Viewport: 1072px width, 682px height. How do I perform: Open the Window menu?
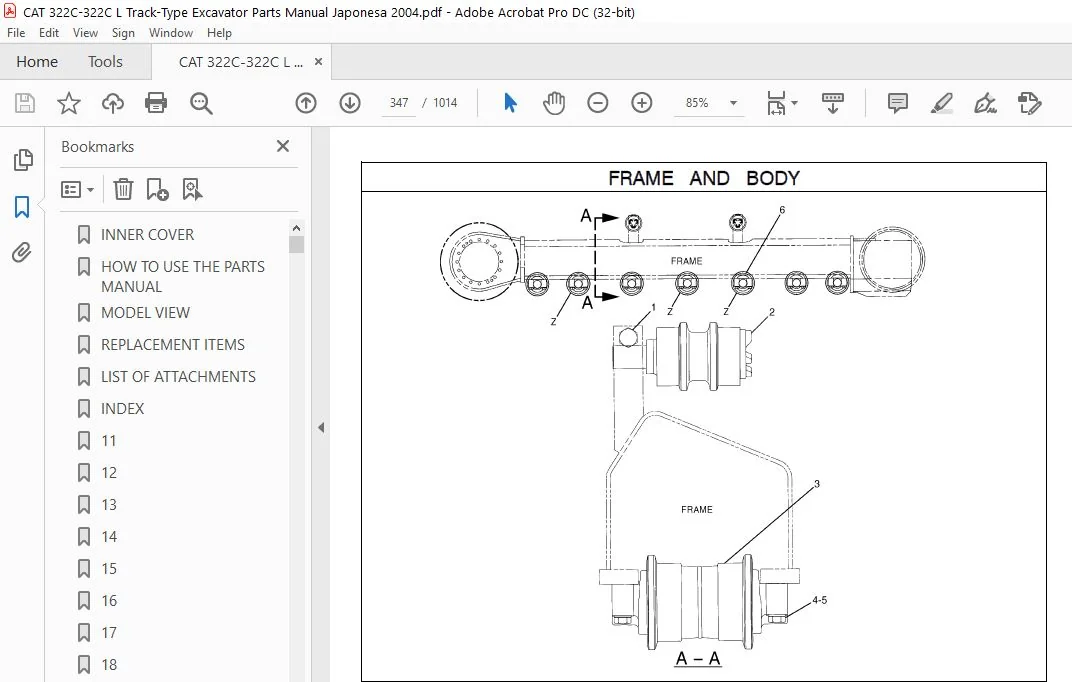coord(171,33)
